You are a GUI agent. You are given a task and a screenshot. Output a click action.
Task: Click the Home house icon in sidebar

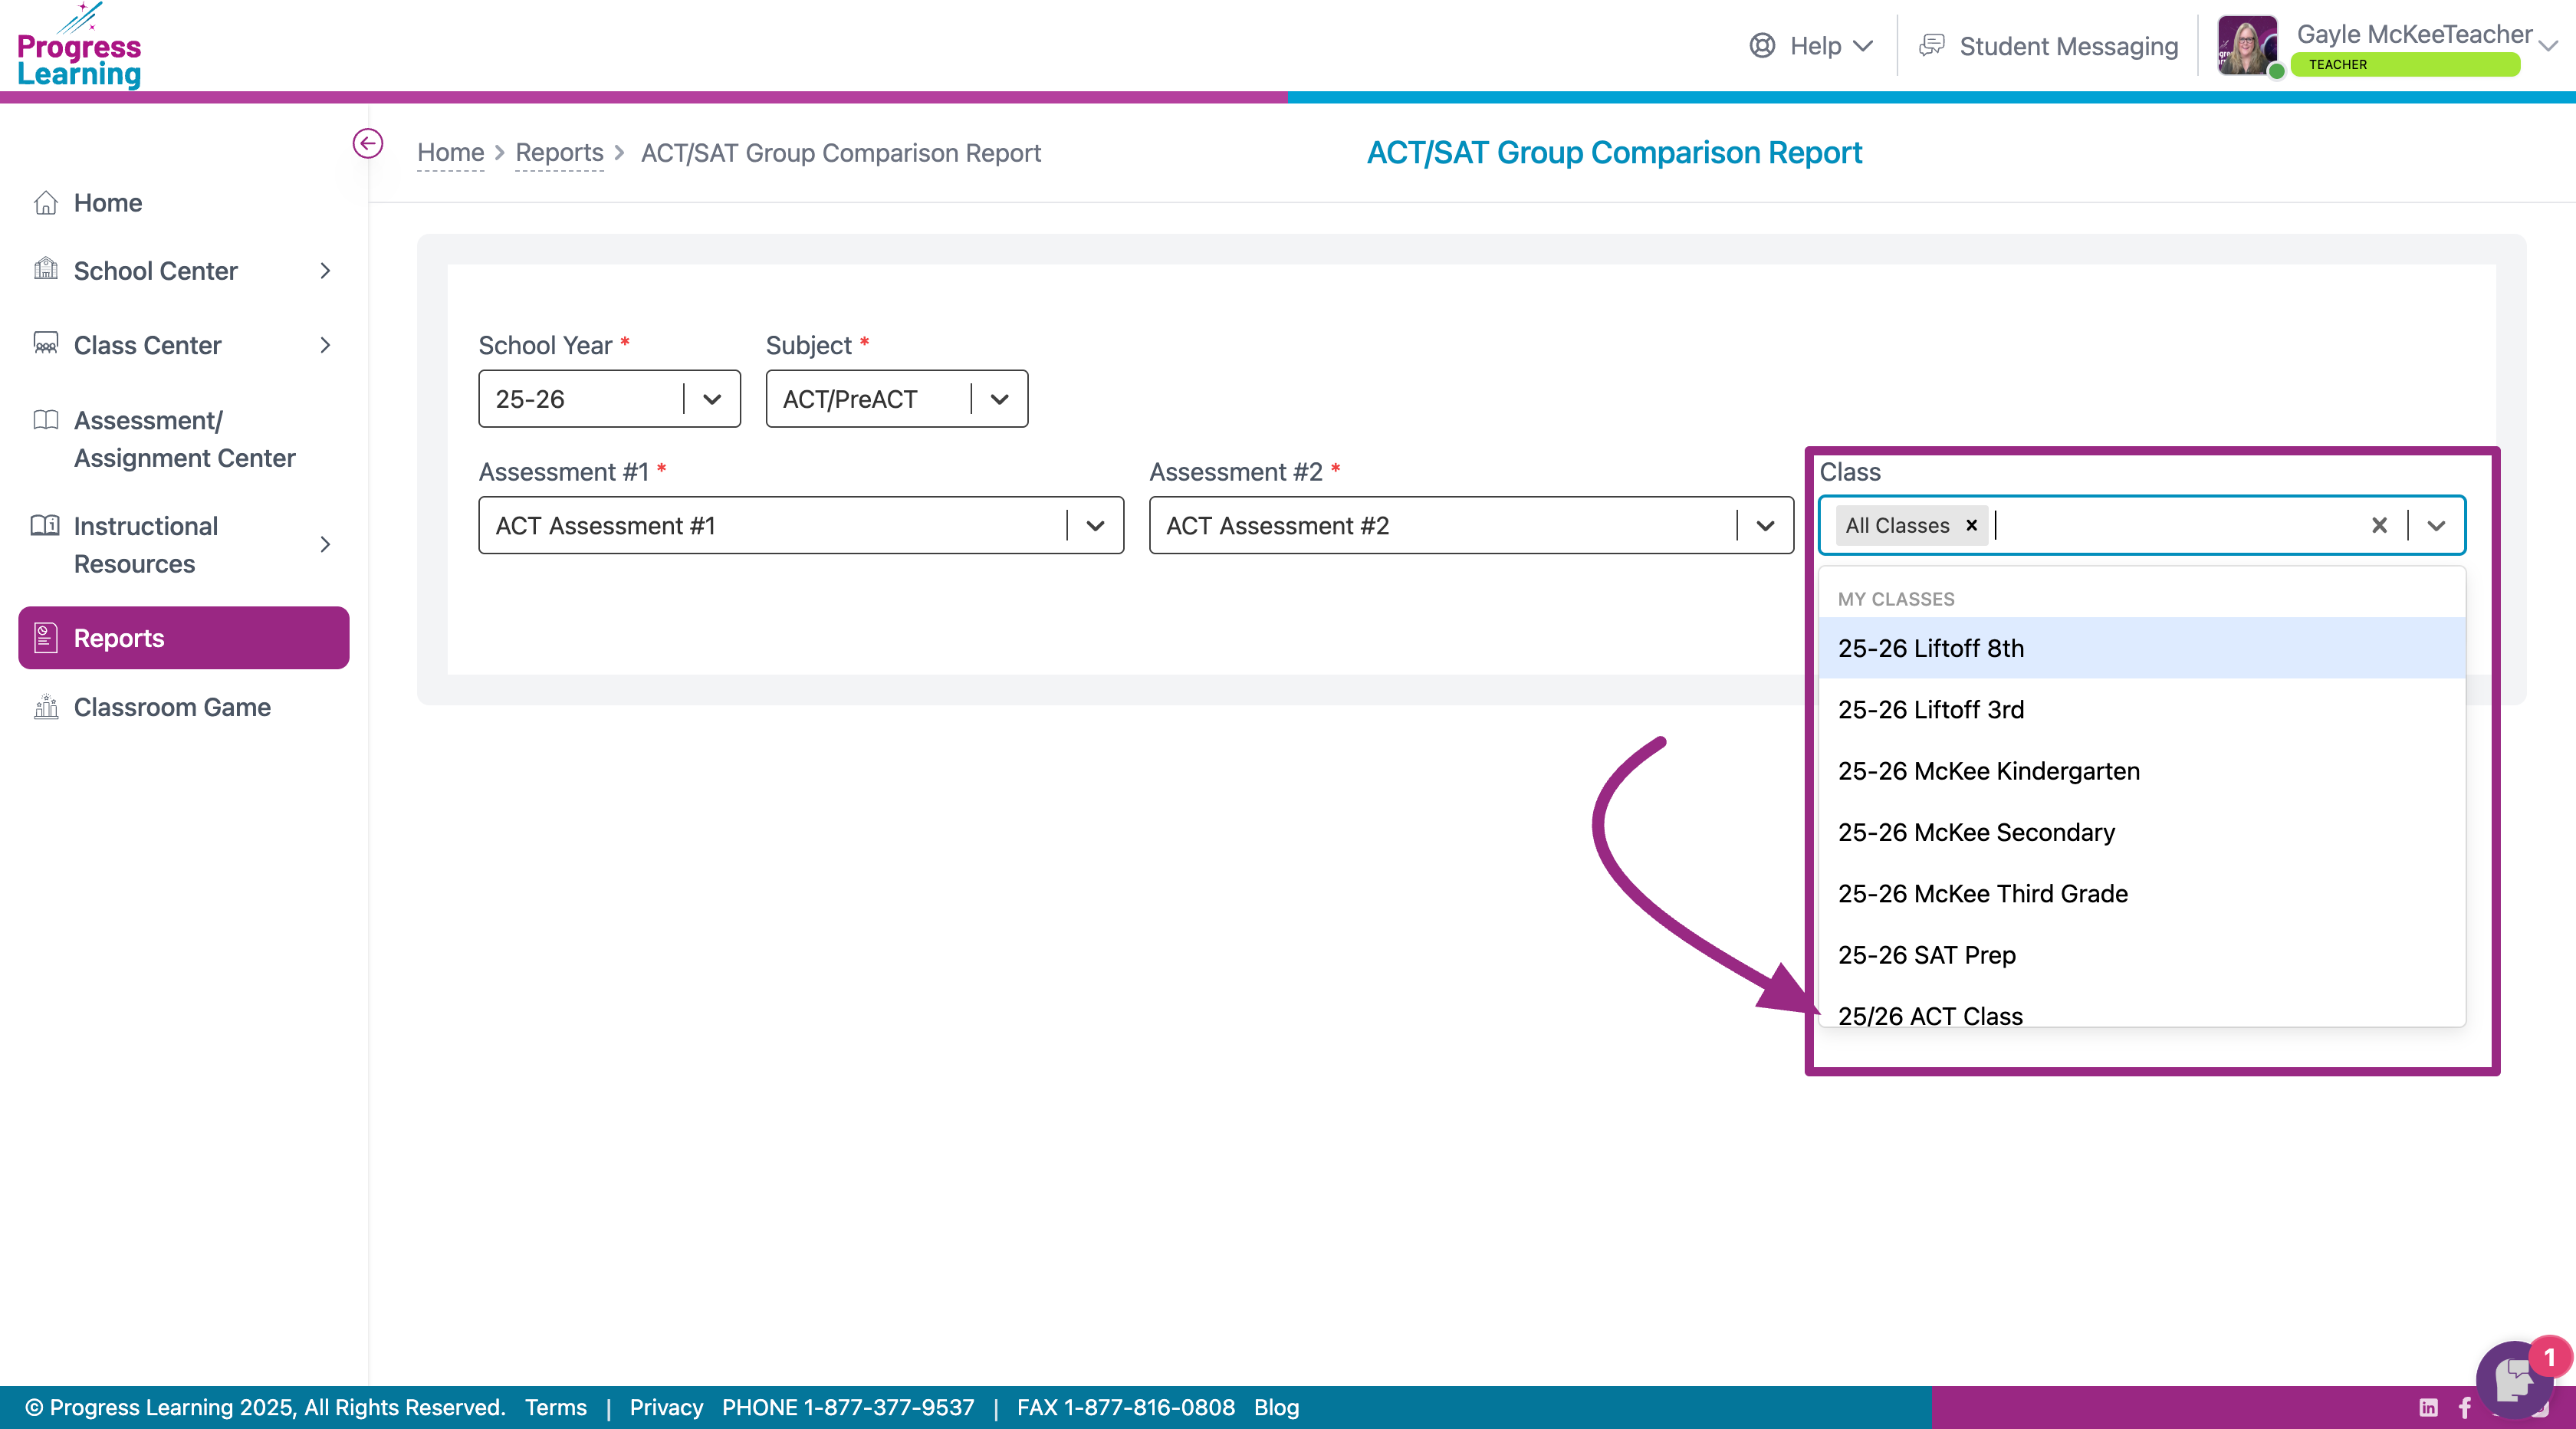pyautogui.click(x=45, y=203)
